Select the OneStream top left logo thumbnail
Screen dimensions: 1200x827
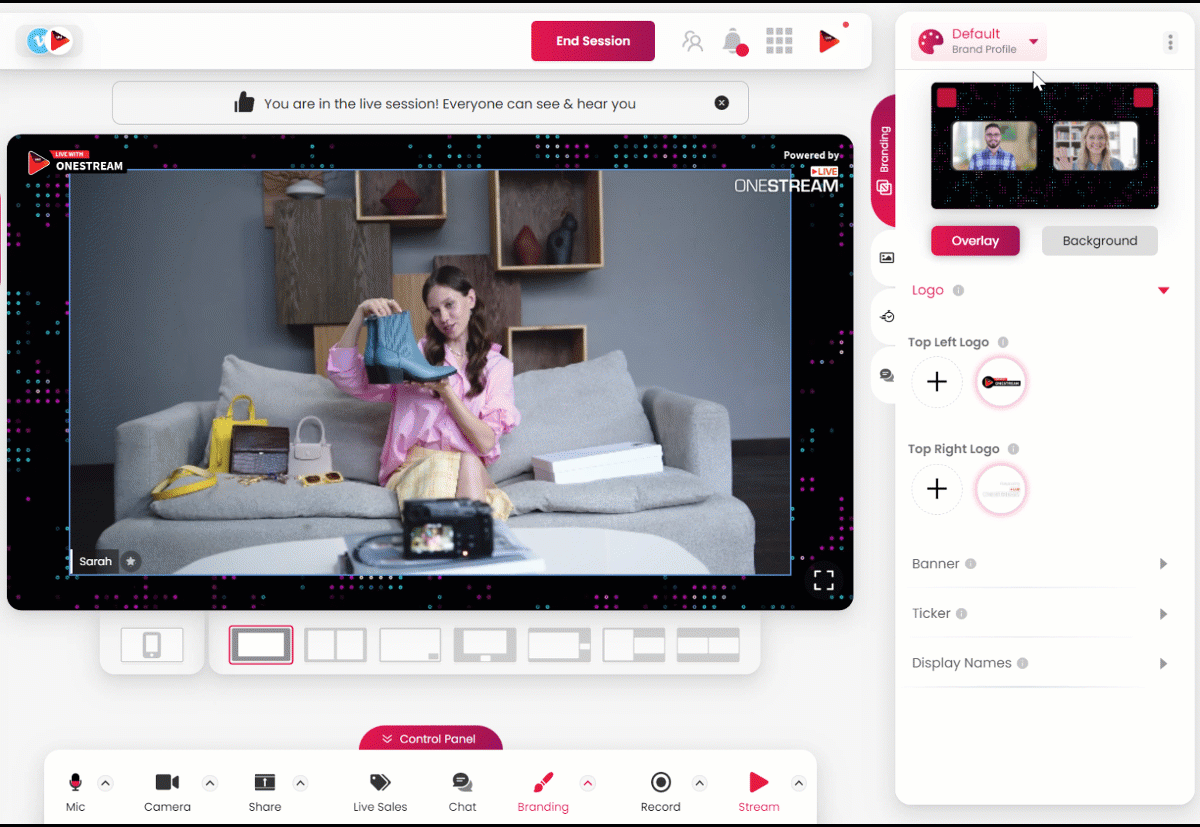(x=1001, y=382)
